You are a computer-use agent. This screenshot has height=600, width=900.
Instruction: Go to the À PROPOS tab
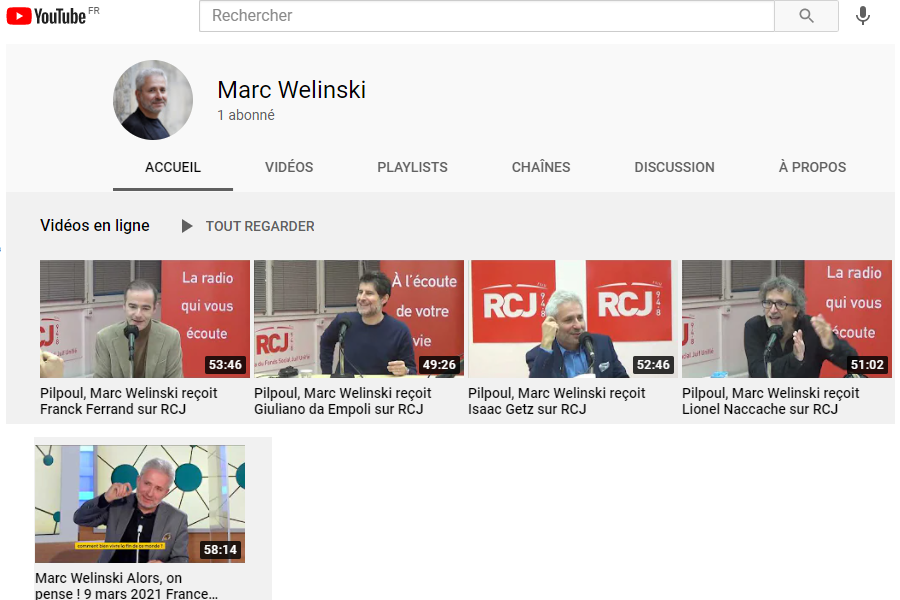coord(810,167)
